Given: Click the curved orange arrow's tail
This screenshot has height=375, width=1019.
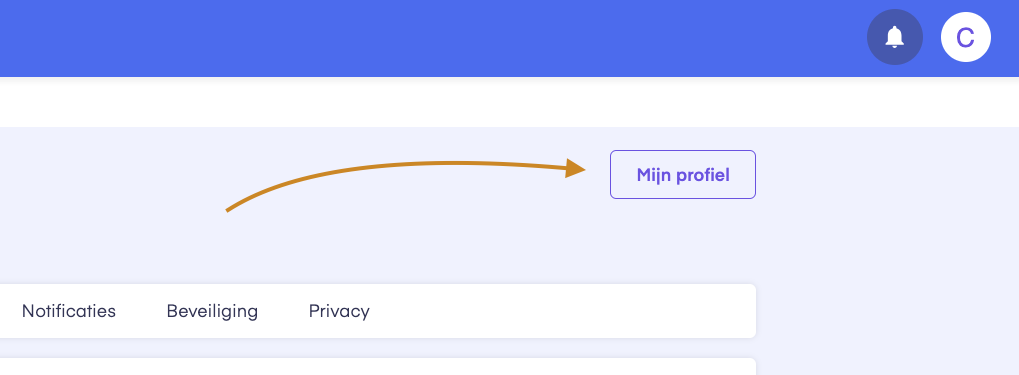Looking at the screenshot, I should click(x=229, y=209).
